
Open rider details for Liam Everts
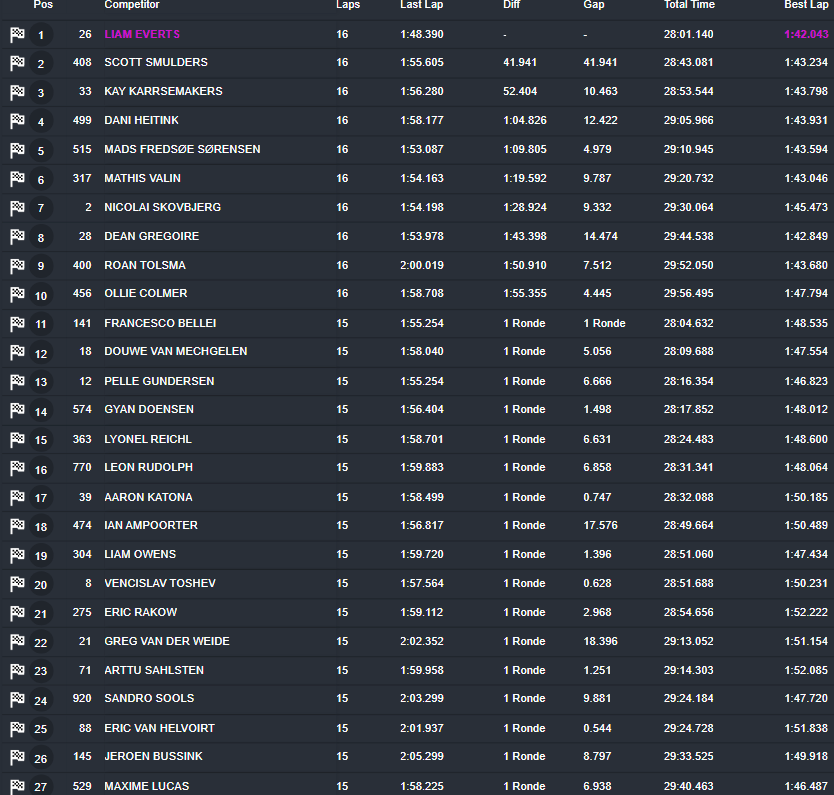point(141,34)
